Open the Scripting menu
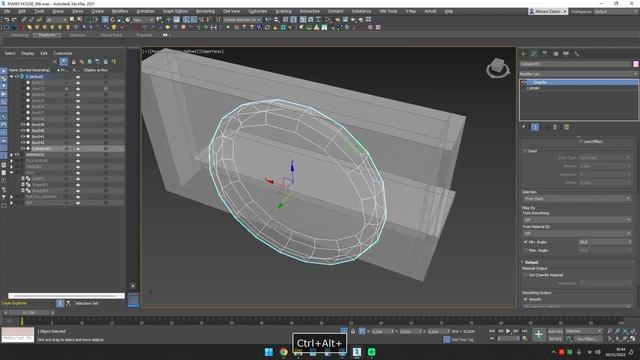The width and height of the screenshot is (640, 360). [x=283, y=11]
